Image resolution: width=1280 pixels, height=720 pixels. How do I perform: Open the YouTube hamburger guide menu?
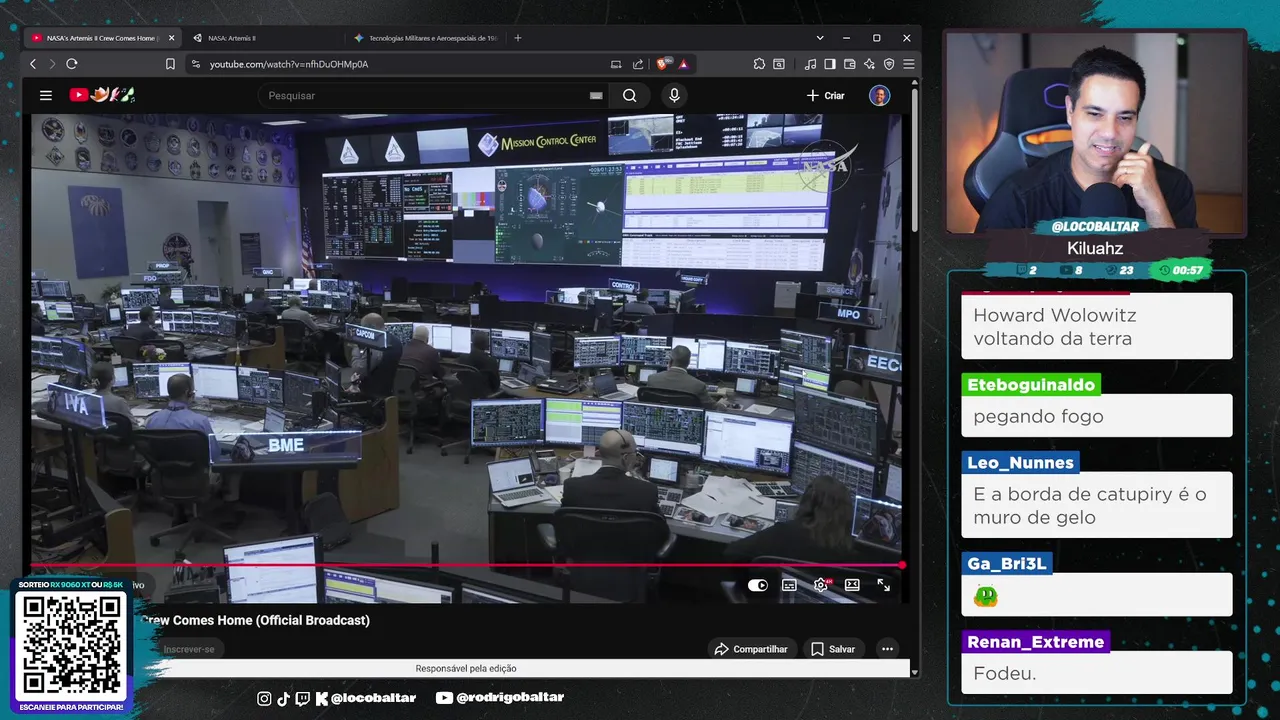(45, 95)
